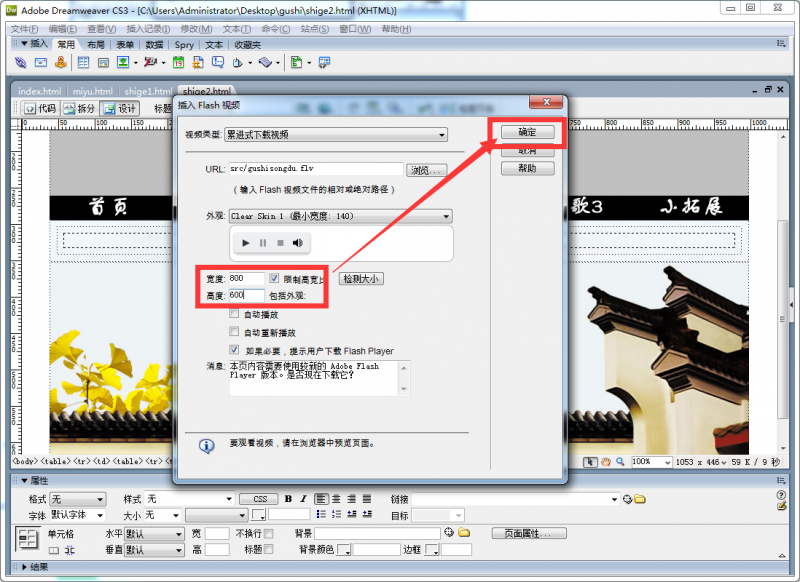
Task: Expand the Results (结果) panel
Action: click(x=24, y=567)
